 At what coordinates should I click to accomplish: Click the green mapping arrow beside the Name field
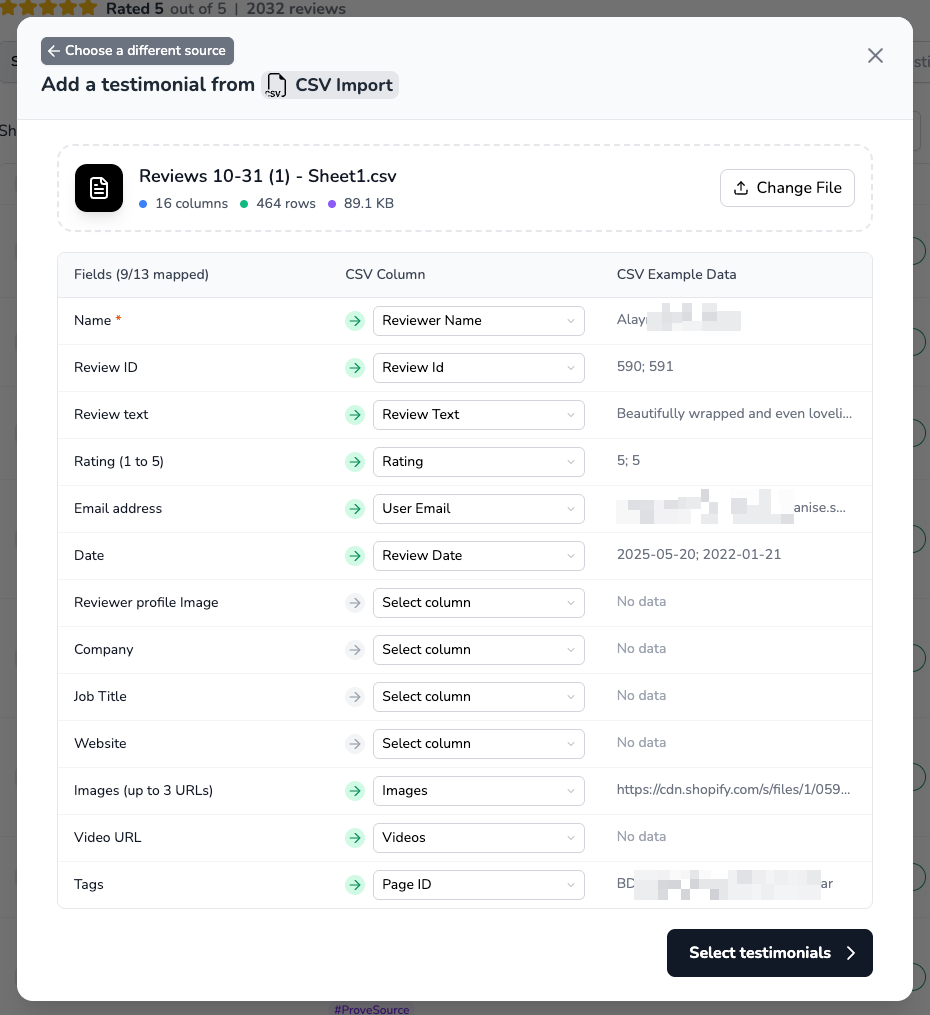pyautogui.click(x=354, y=320)
